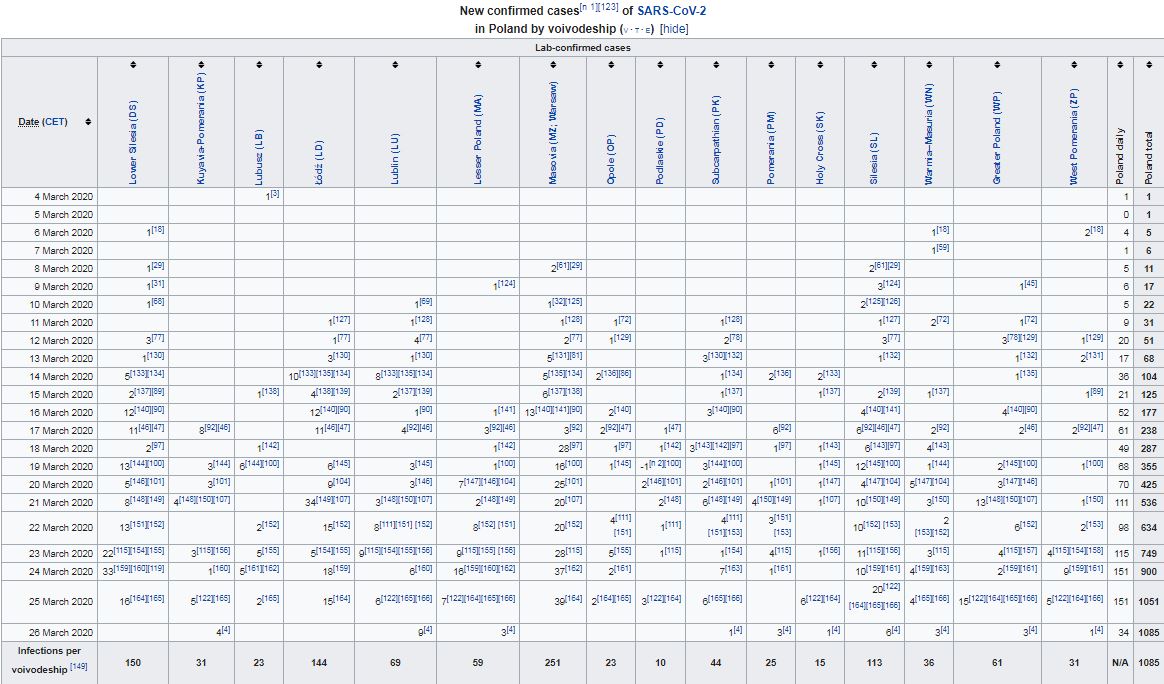Open reference [123] in the table title
This screenshot has width=1164, height=684.
[607, 7]
